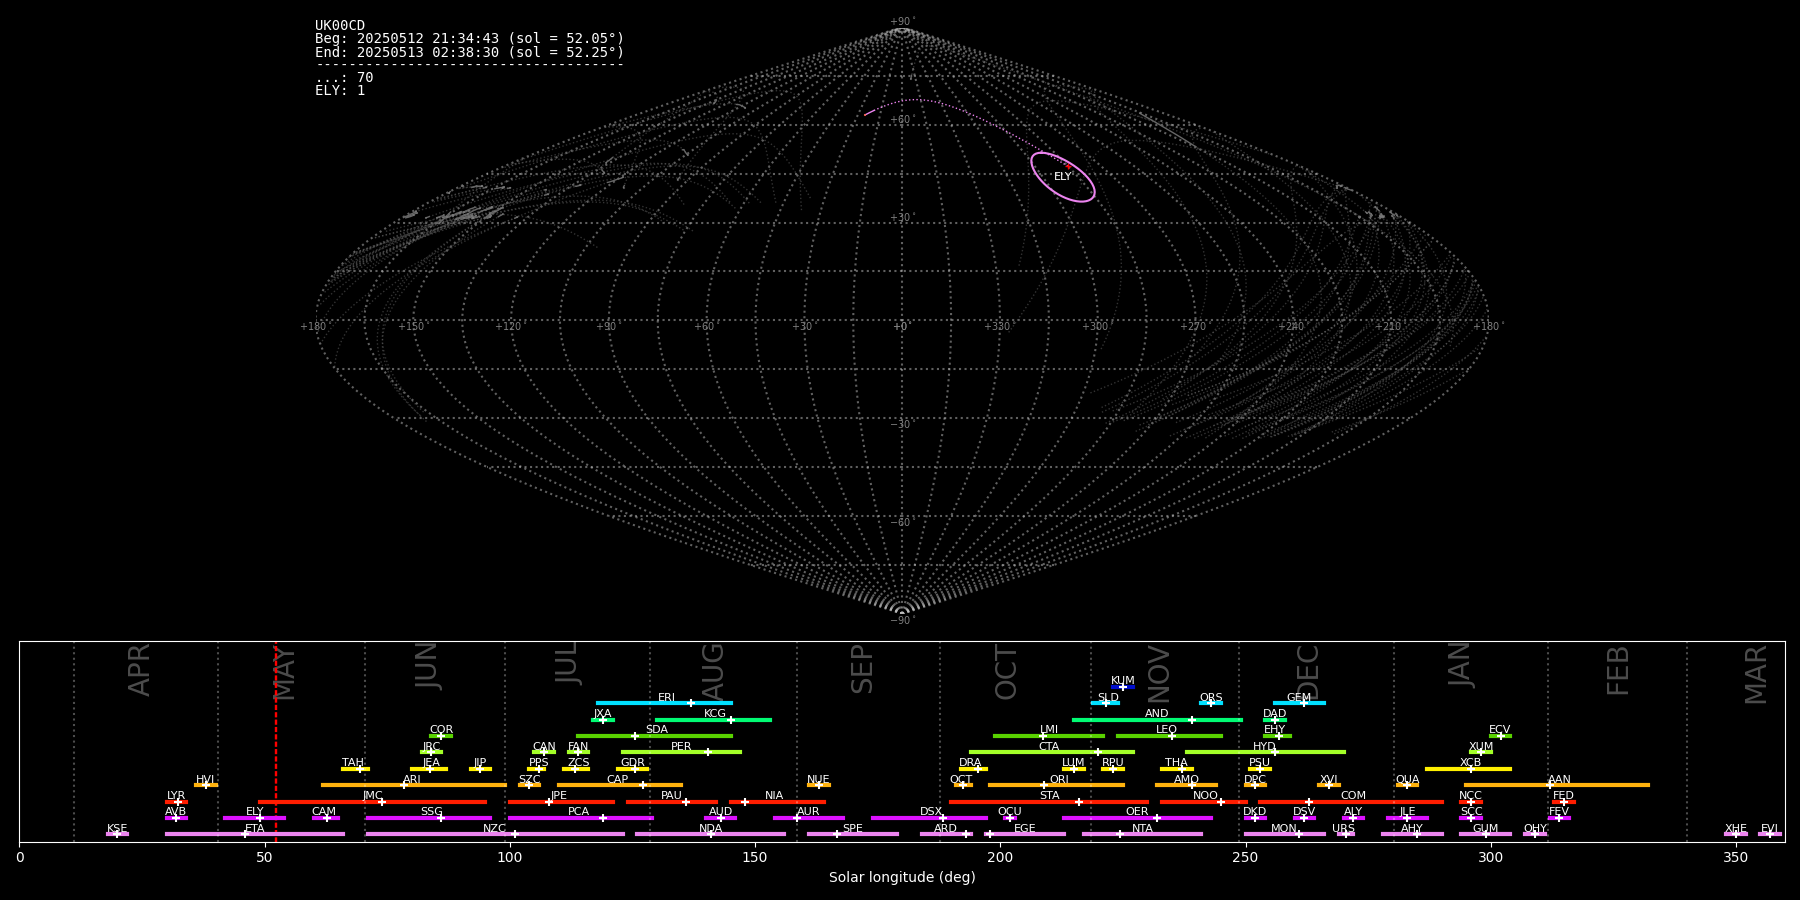Click the station code UK00CD text
1800x900 pixels.
pos(340,26)
